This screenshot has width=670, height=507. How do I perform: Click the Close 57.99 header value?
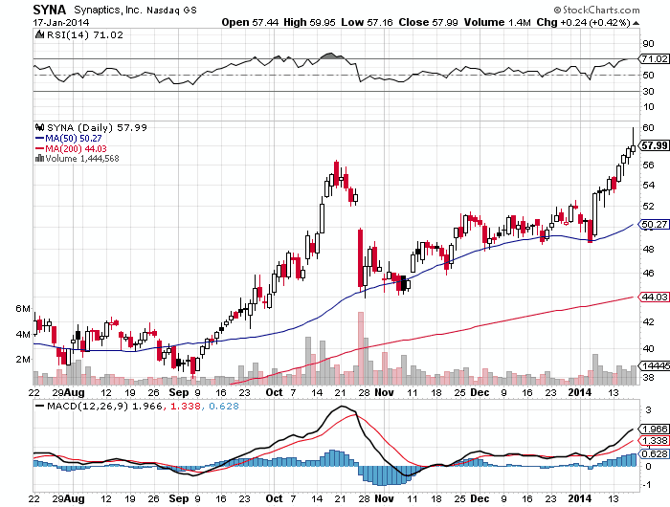pyautogui.click(x=428, y=23)
